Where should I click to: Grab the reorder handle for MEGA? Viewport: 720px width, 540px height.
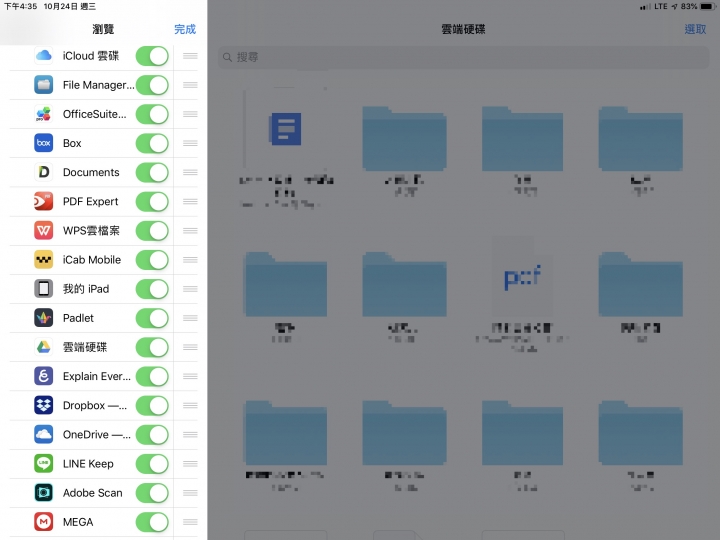(190, 522)
